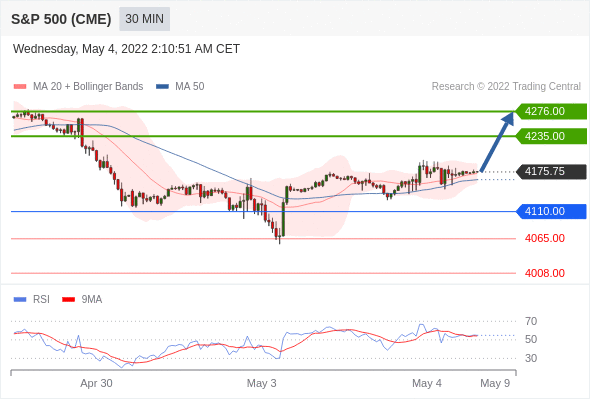The width and height of the screenshot is (590, 400).
Task: Click the 4008.00 support level label
Action: [x=545, y=273]
